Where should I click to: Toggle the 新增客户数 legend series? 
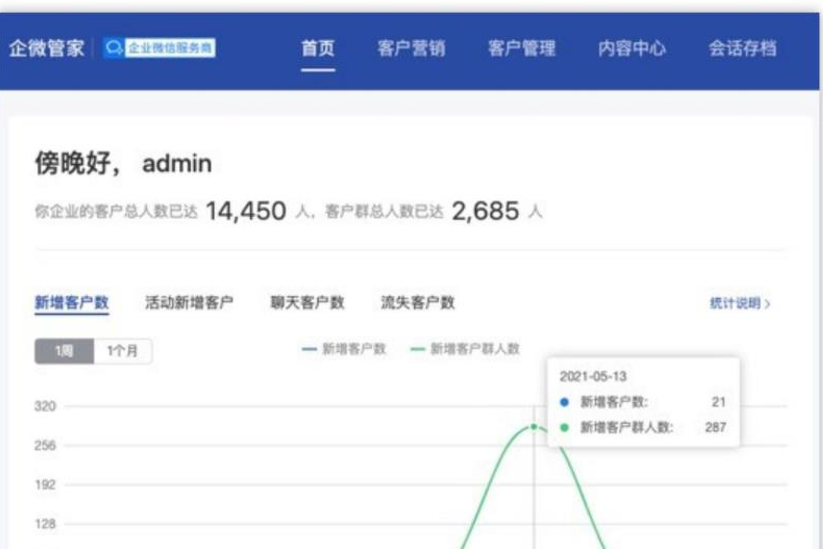344,349
